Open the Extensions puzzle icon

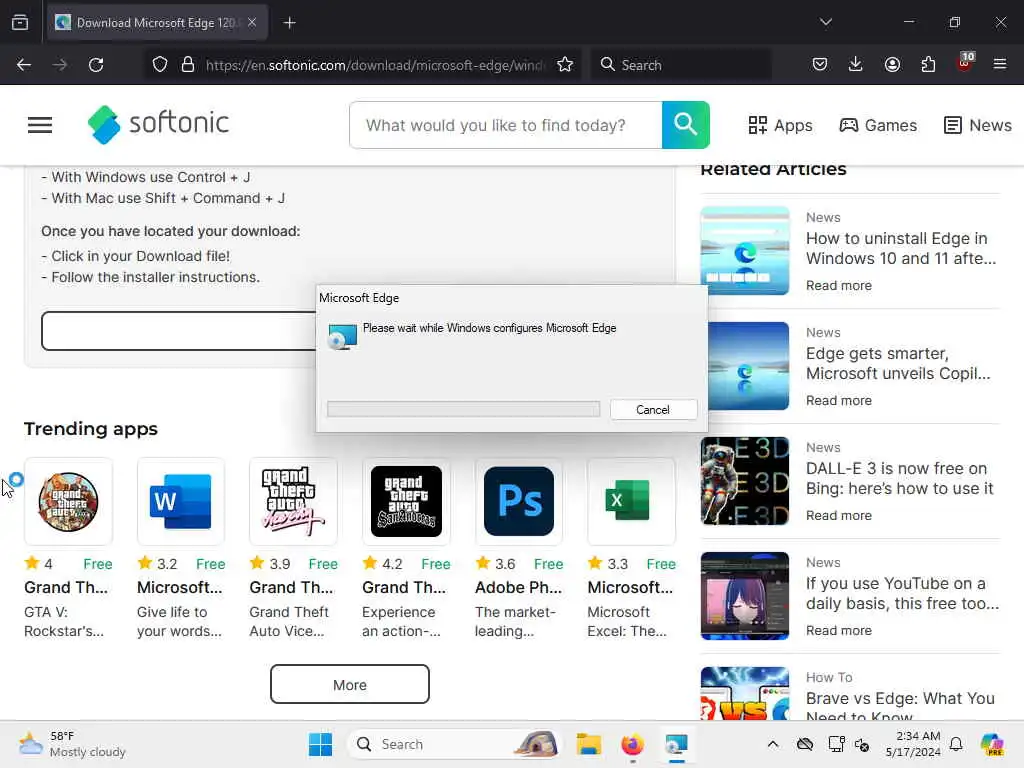coord(928,65)
